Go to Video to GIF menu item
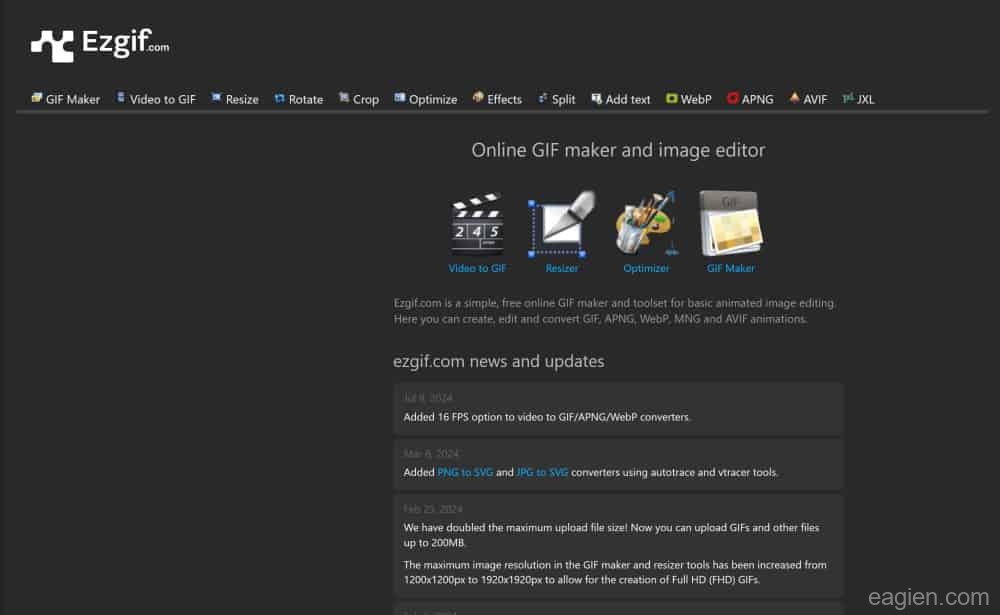 [x=156, y=99]
